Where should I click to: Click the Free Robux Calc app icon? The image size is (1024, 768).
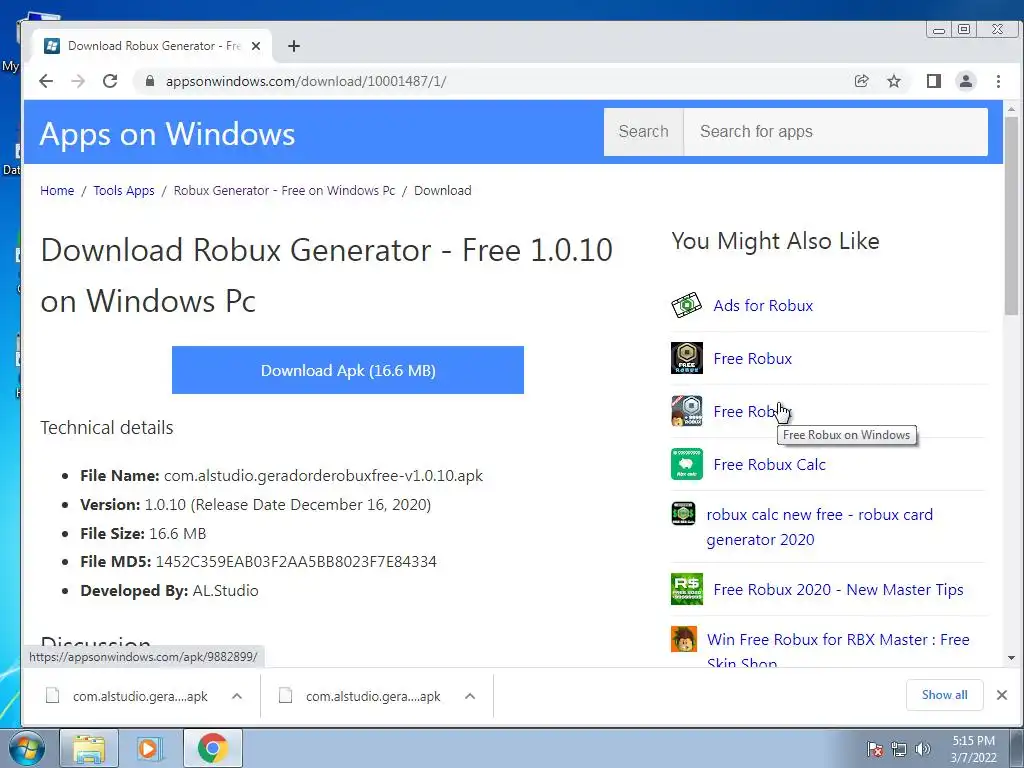(686, 464)
